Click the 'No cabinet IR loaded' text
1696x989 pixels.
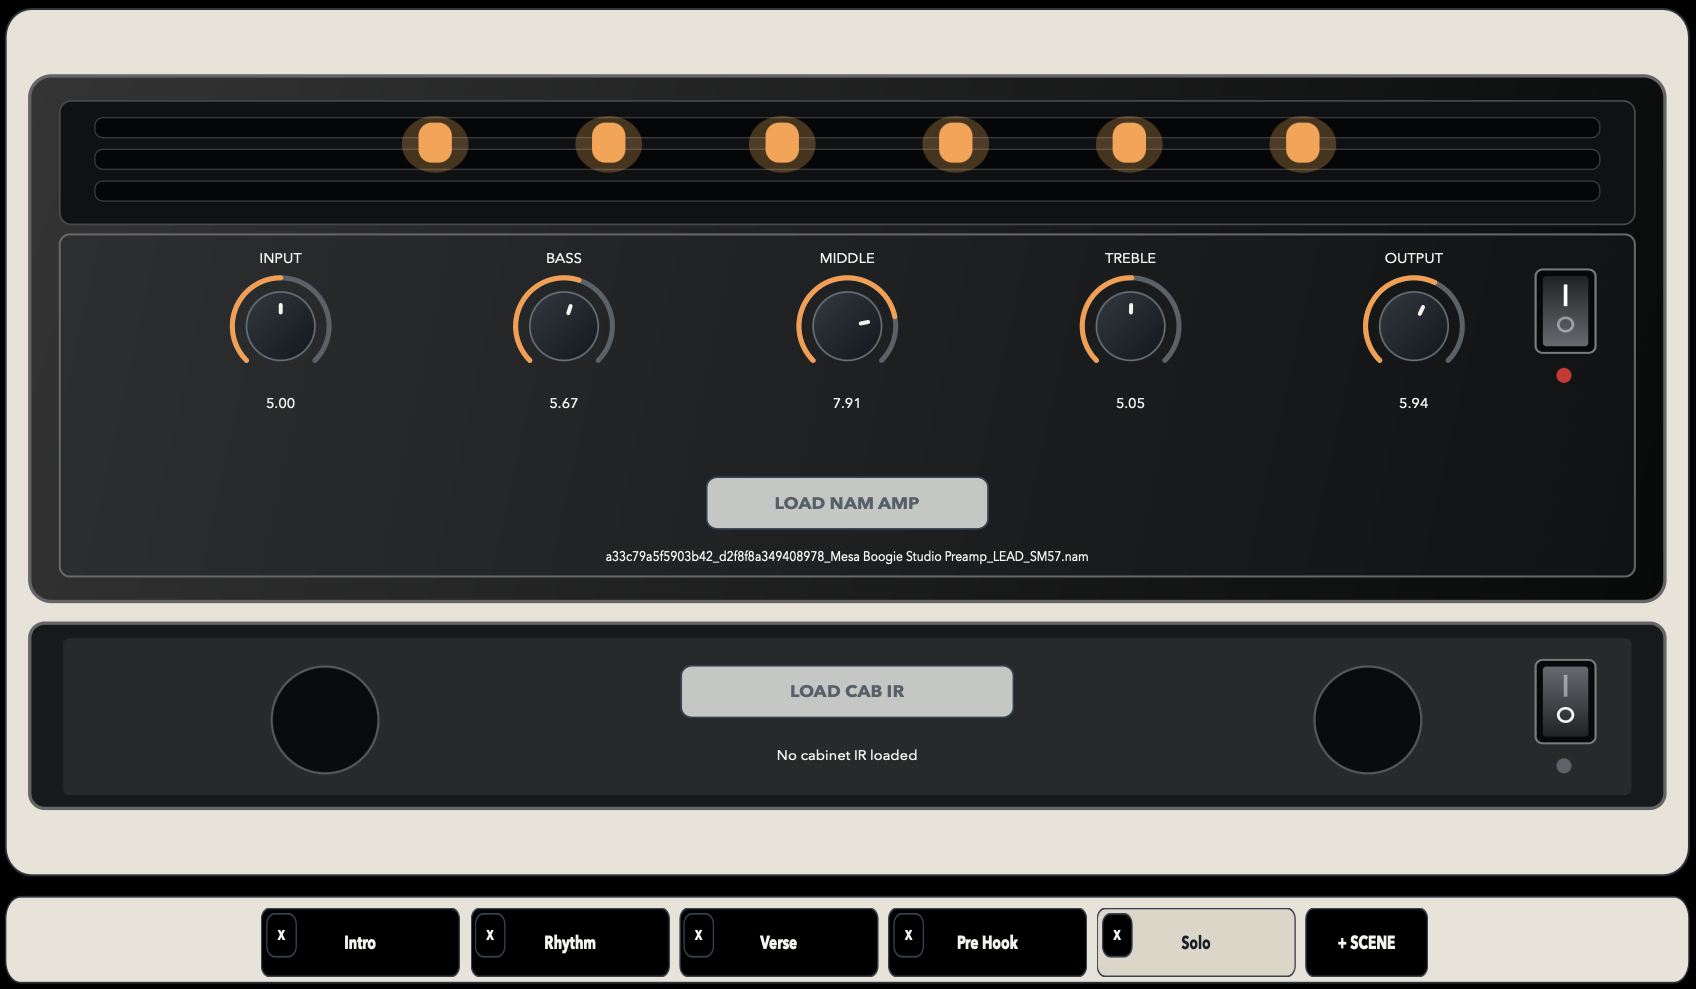tap(847, 755)
